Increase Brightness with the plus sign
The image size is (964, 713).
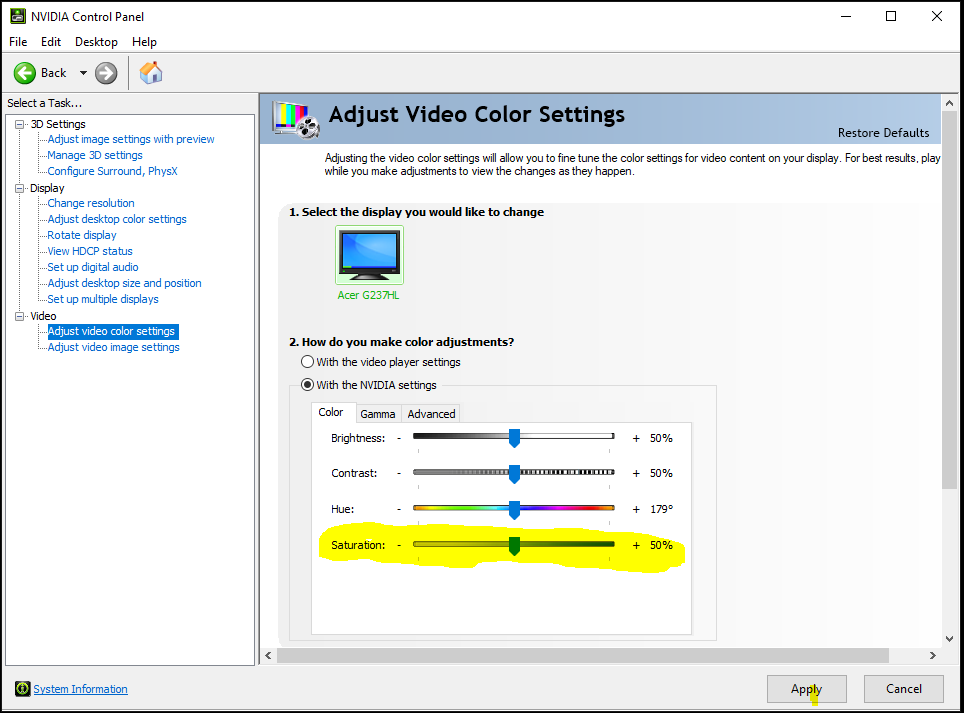coord(636,438)
